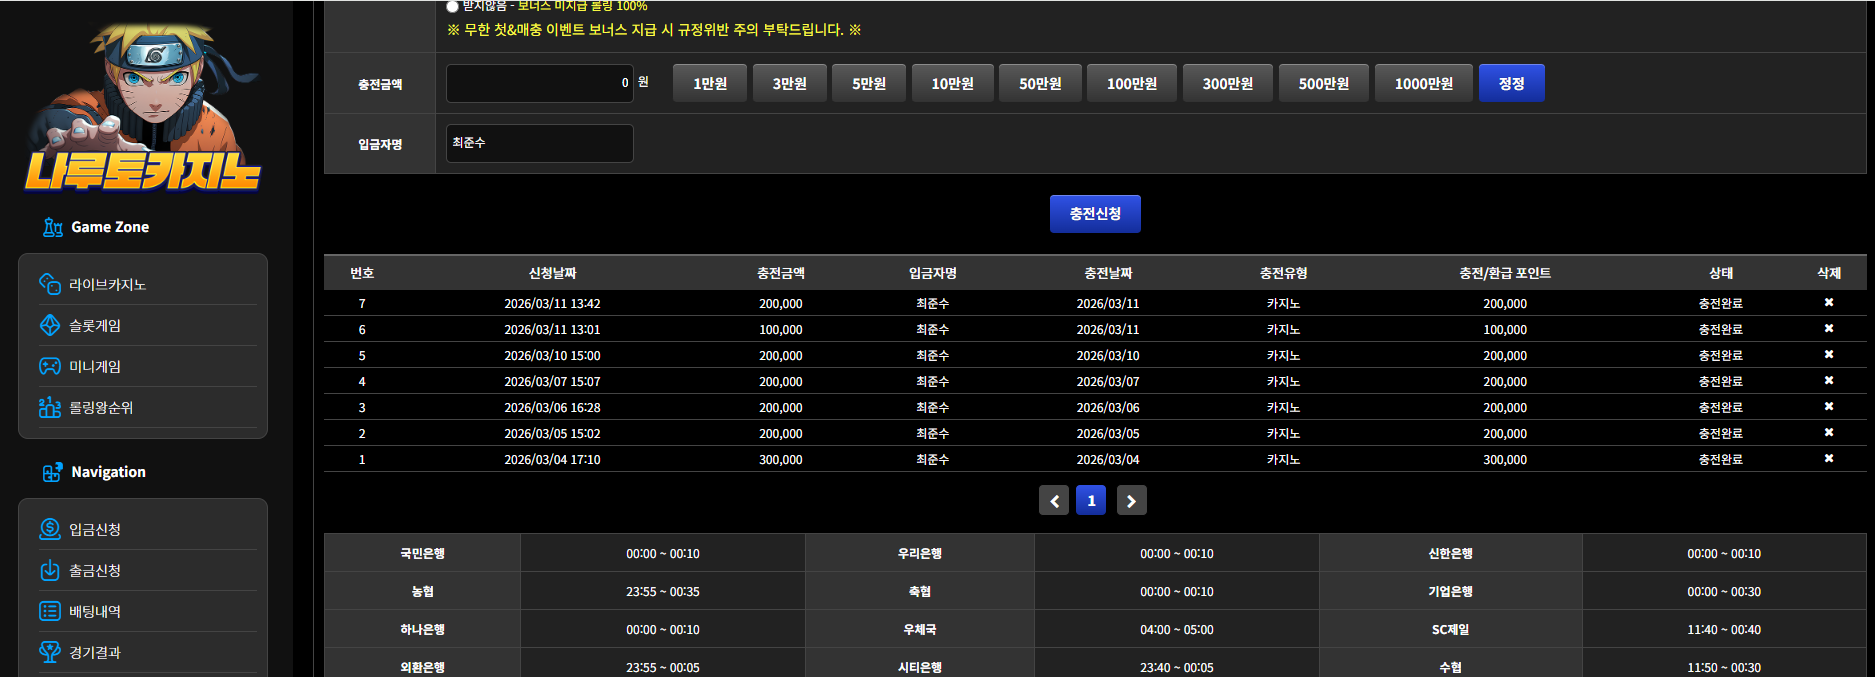Delete deposit record number 7

click(1829, 302)
